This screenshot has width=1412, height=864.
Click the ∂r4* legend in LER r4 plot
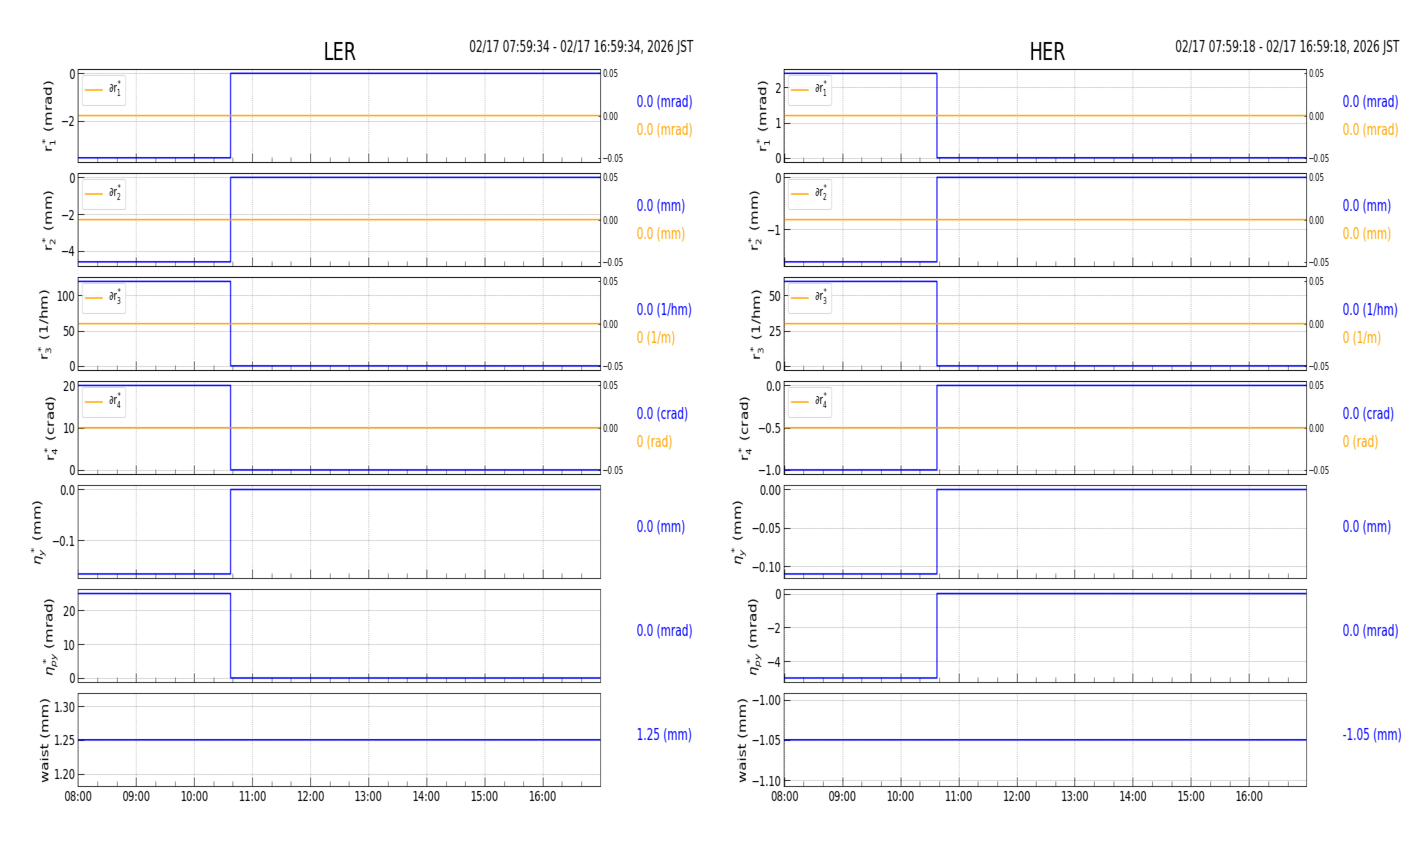(104, 402)
